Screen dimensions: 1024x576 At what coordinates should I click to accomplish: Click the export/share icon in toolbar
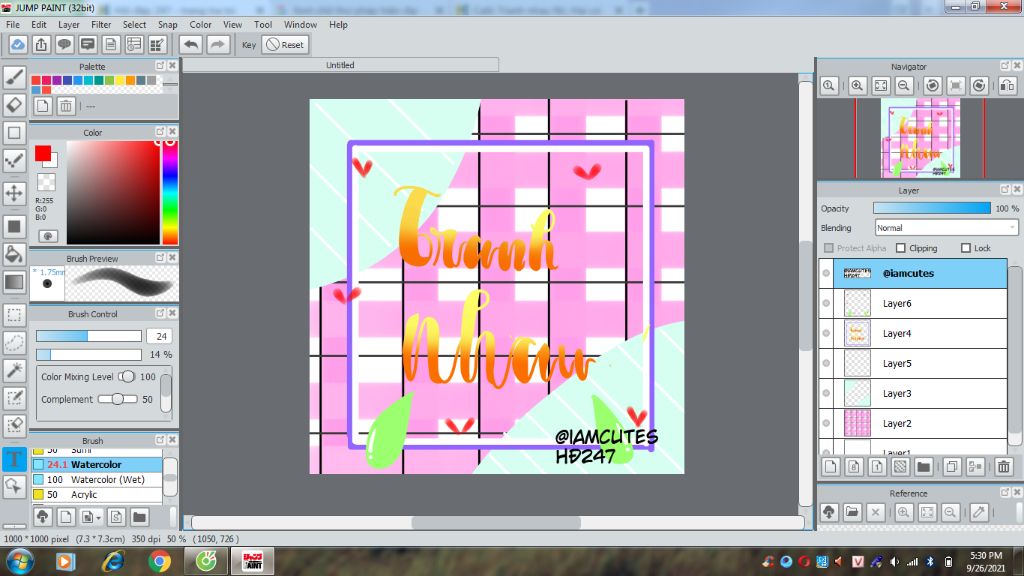(x=41, y=44)
